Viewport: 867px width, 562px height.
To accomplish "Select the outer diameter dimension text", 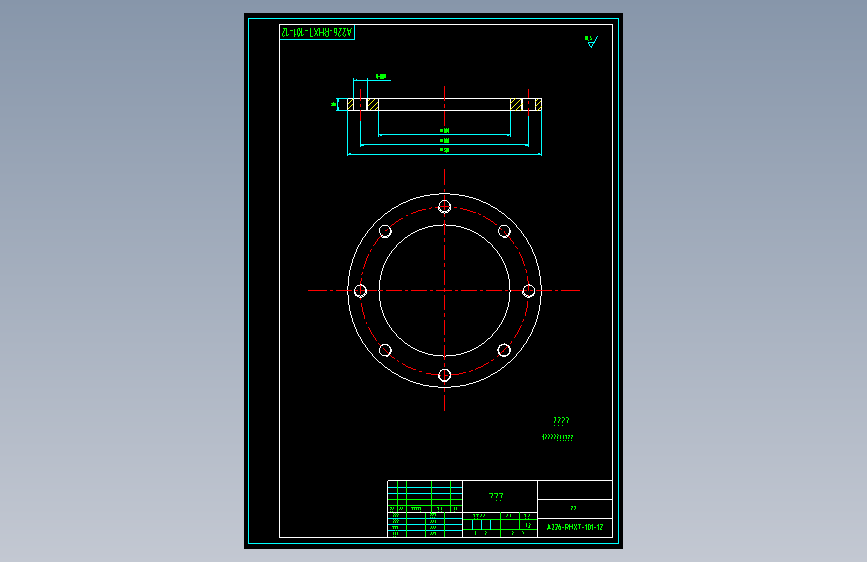I will tap(445, 150).
